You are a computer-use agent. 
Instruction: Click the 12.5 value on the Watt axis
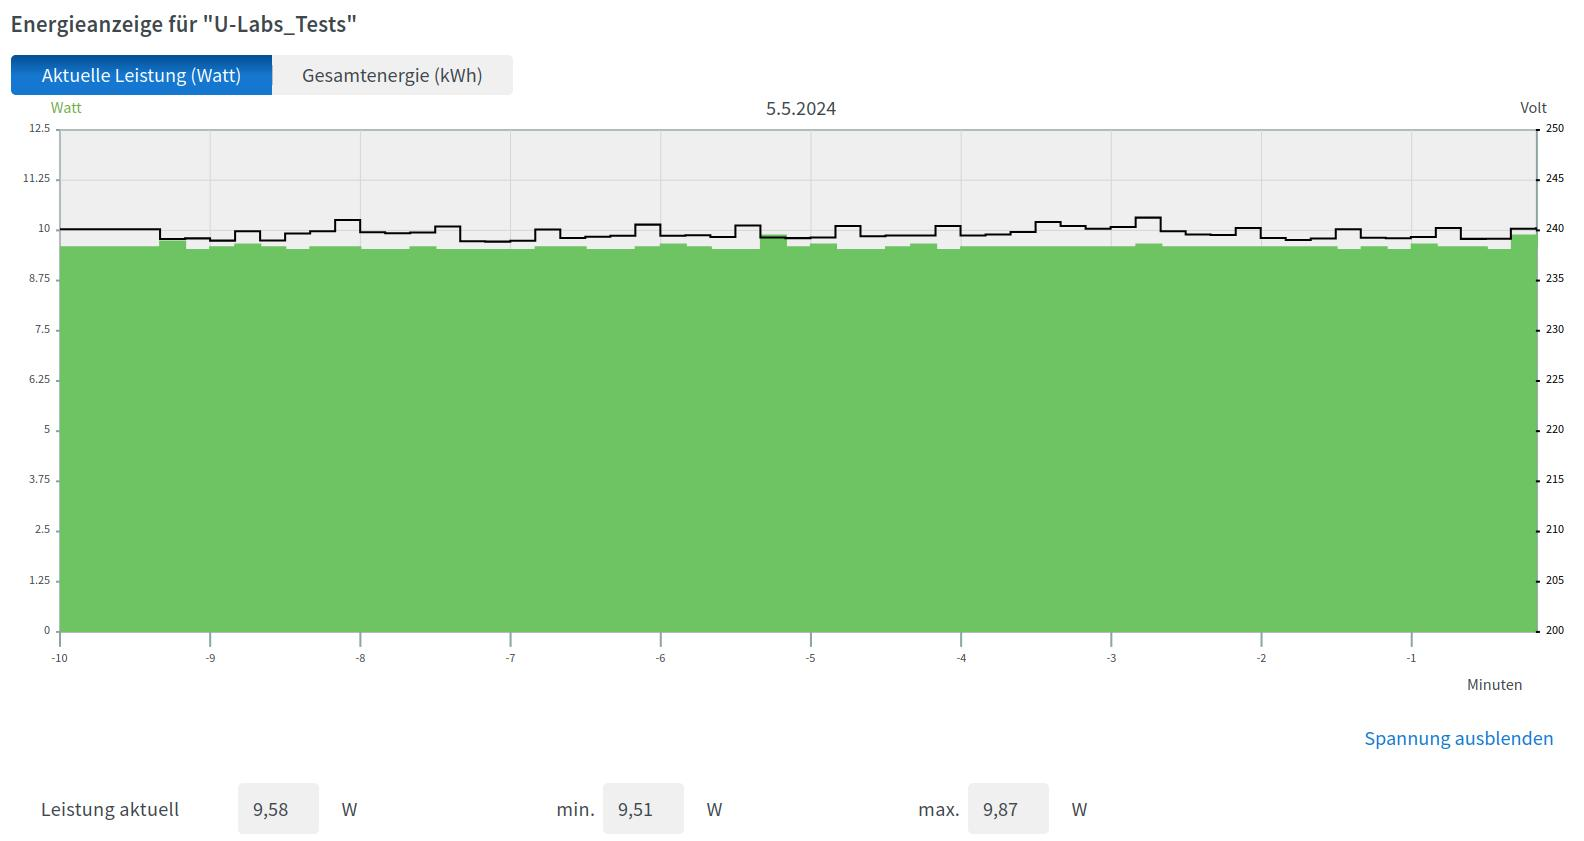(x=40, y=128)
